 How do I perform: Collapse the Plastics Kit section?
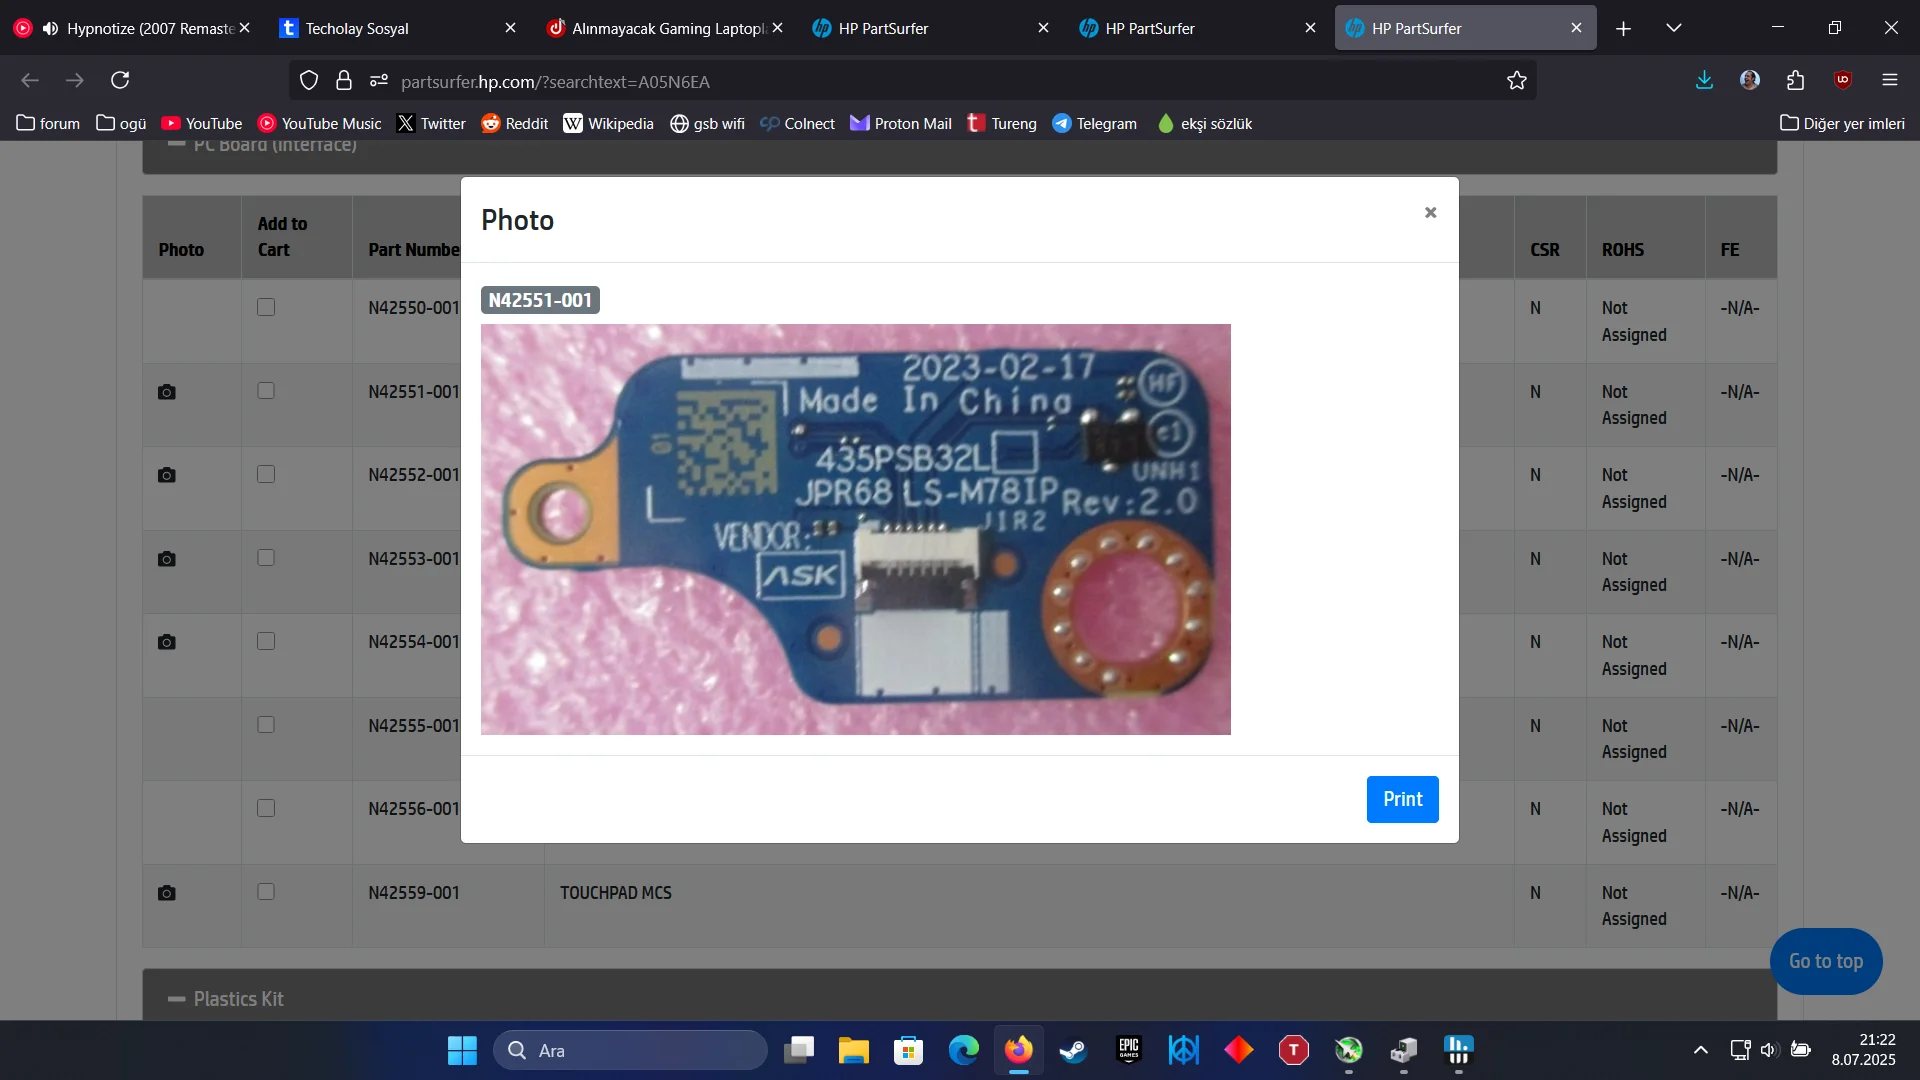click(x=177, y=999)
